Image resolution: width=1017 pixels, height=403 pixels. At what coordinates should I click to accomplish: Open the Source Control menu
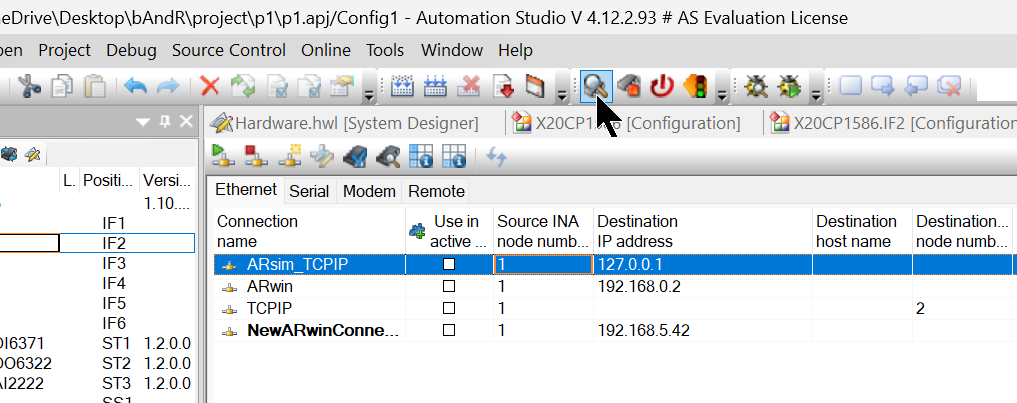pos(229,50)
